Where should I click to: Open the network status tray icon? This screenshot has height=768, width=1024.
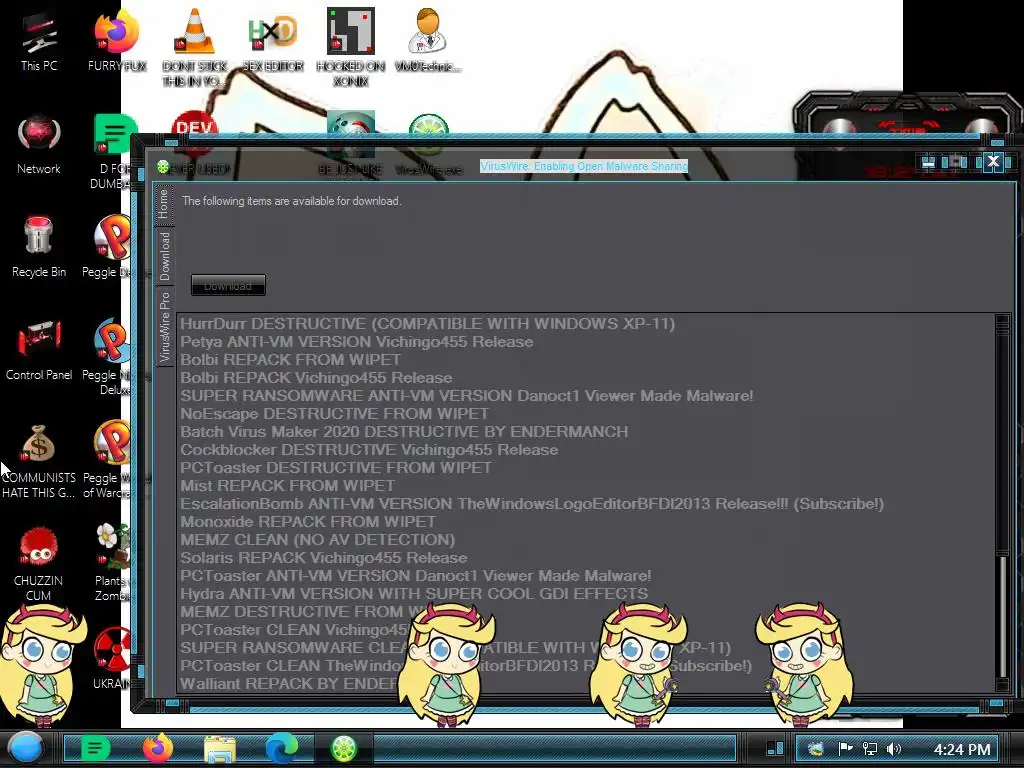[x=870, y=749]
